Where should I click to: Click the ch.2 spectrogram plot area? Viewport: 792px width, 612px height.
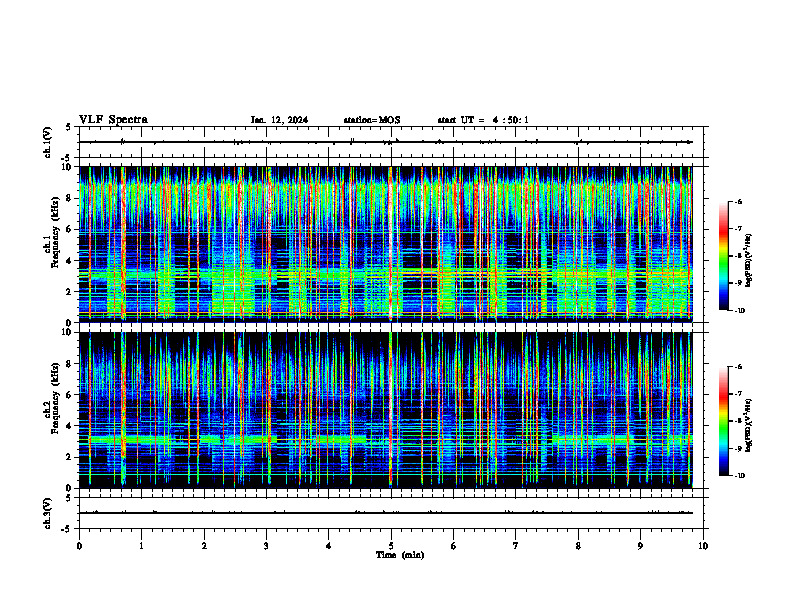click(x=386, y=410)
